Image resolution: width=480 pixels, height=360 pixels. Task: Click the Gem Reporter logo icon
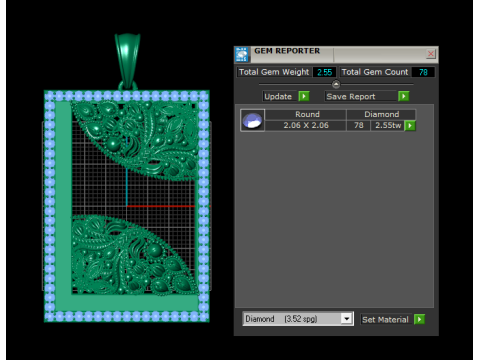click(242, 54)
